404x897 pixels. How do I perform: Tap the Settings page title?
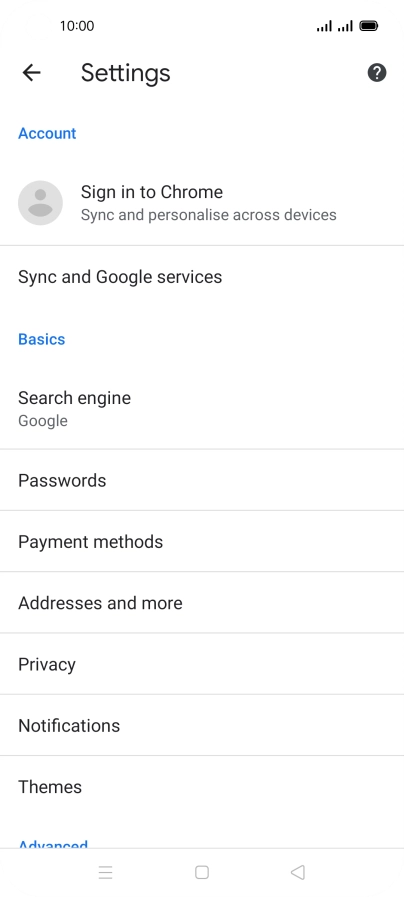(x=125, y=73)
